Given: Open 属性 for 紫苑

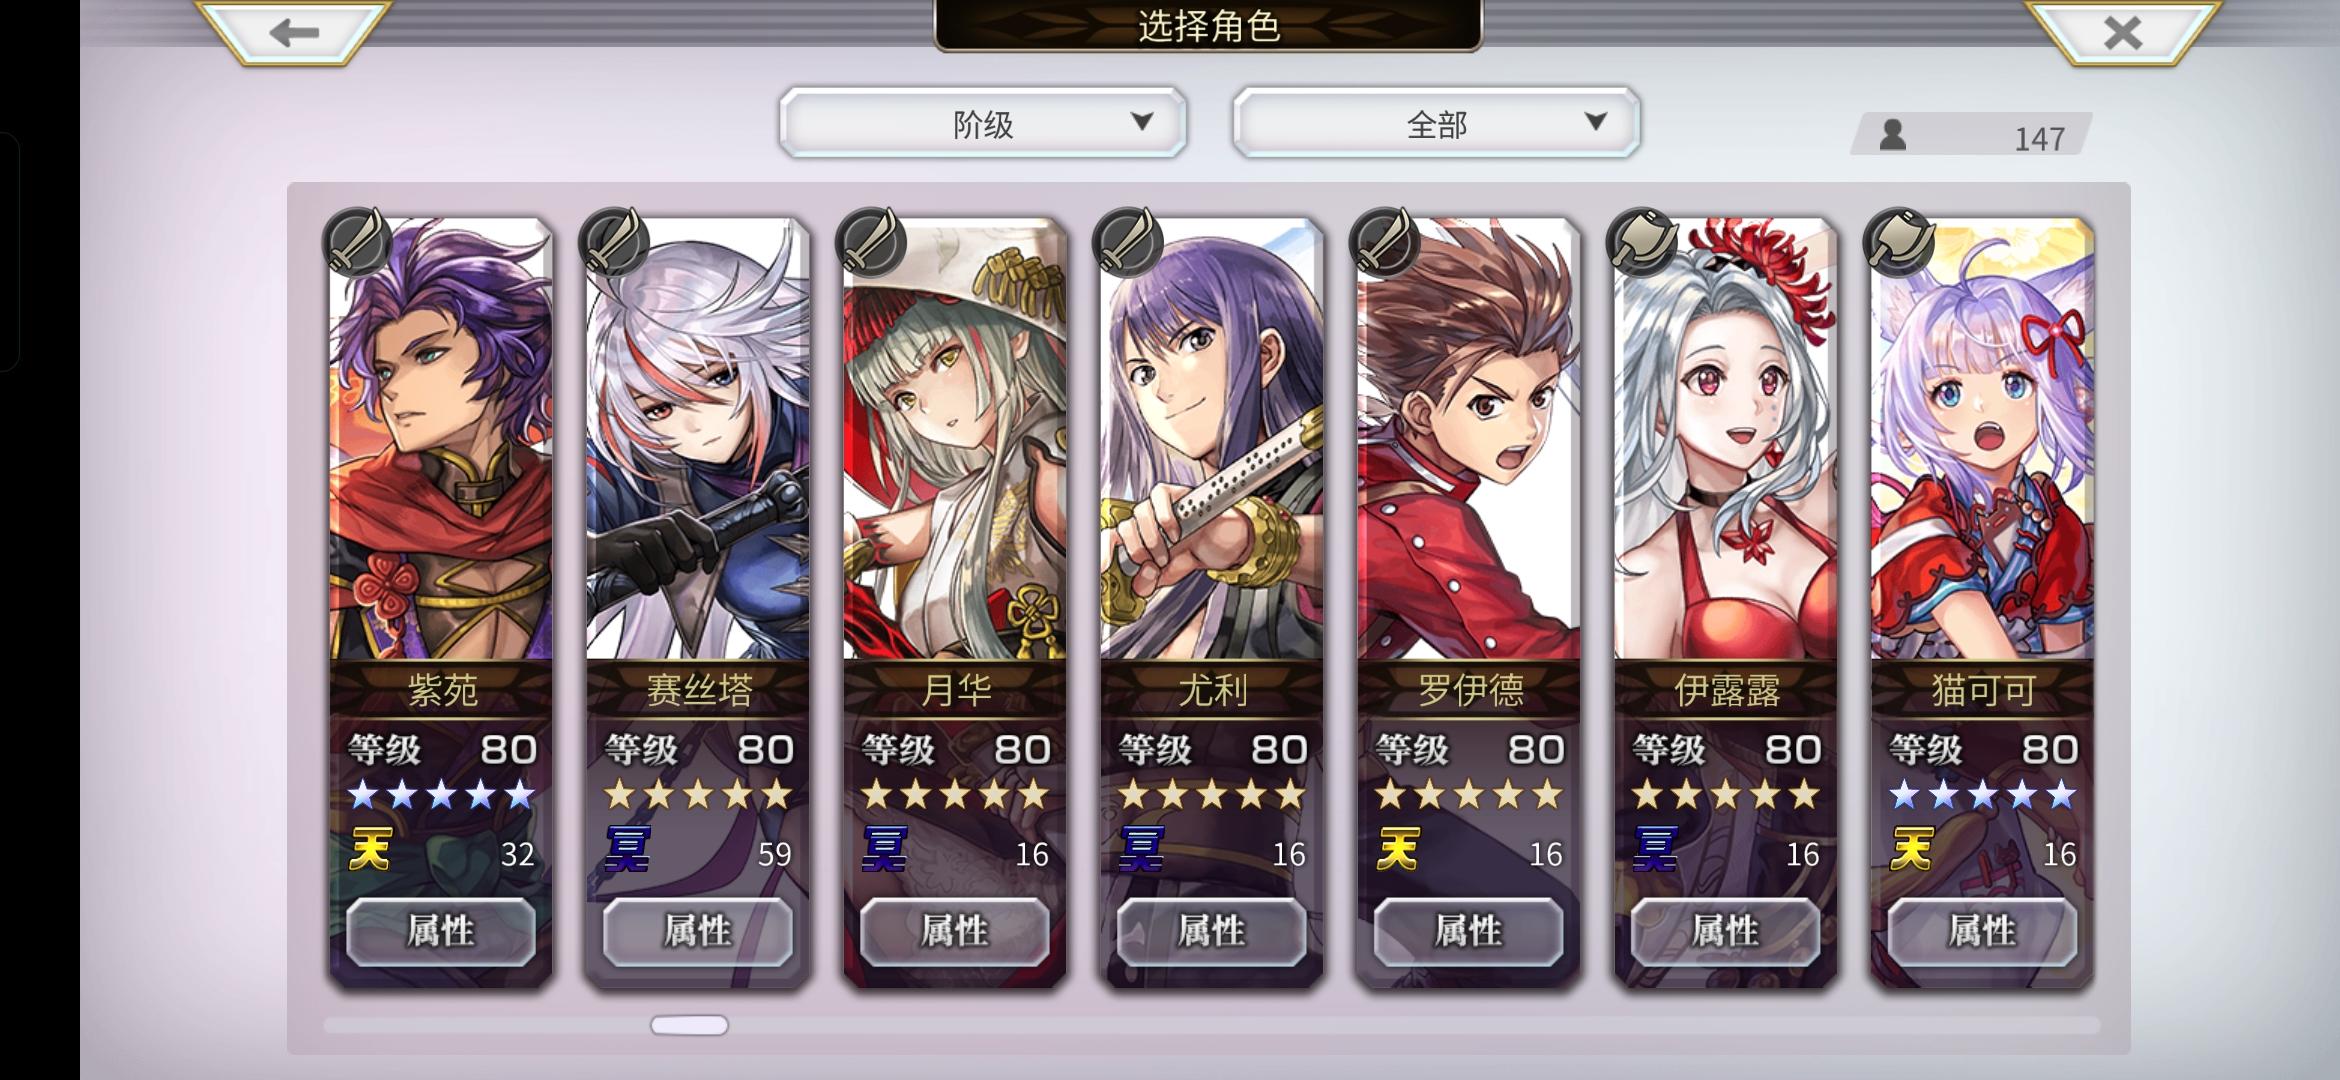Looking at the screenshot, I should coord(441,932).
